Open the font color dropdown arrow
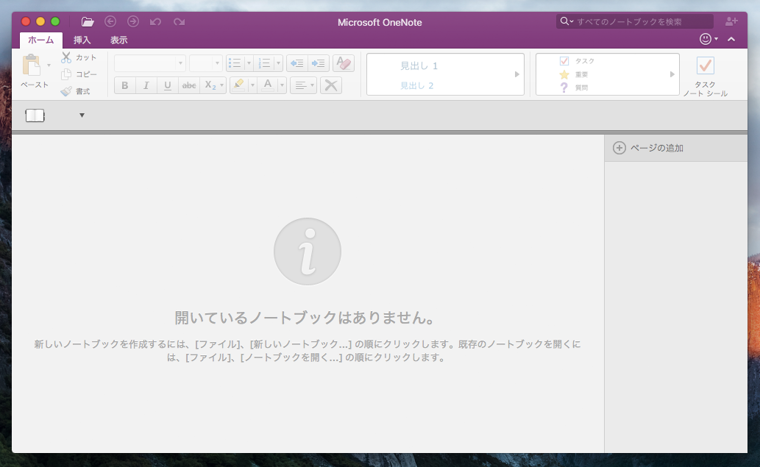This screenshot has height=467, width=760. click(282, 85)
